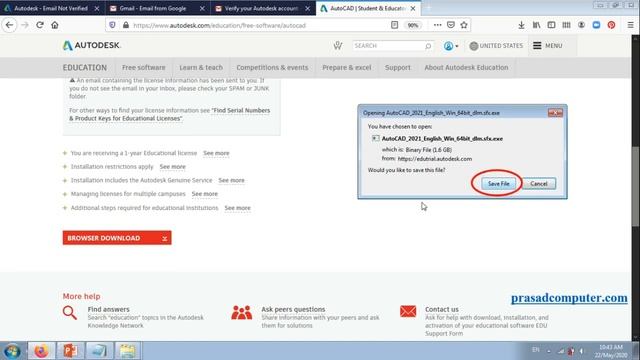The image size is (640, 360).
Task: Click the padlock site security icon
Action: tap(126, 25)
